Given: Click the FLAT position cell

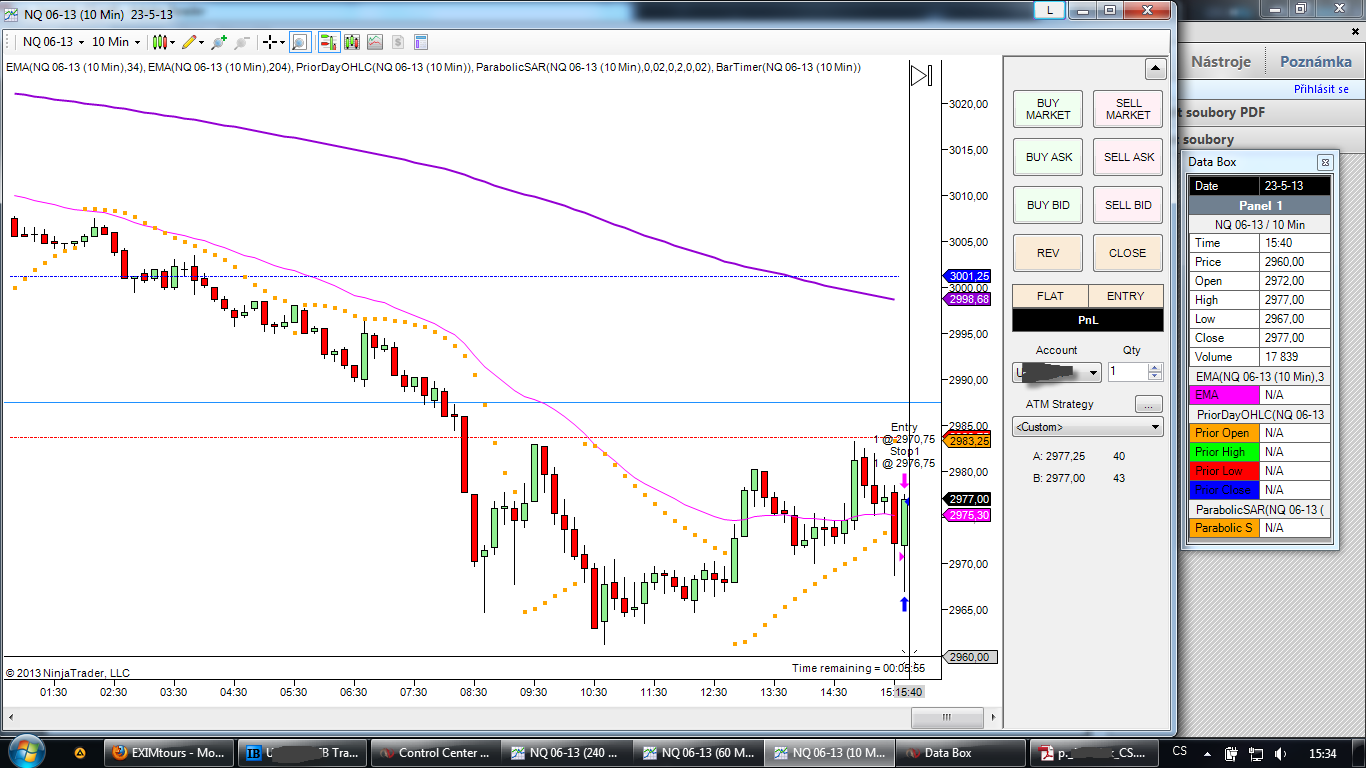Looking at the screenshot, I should pyautogui.click(x=1050, y=296).
